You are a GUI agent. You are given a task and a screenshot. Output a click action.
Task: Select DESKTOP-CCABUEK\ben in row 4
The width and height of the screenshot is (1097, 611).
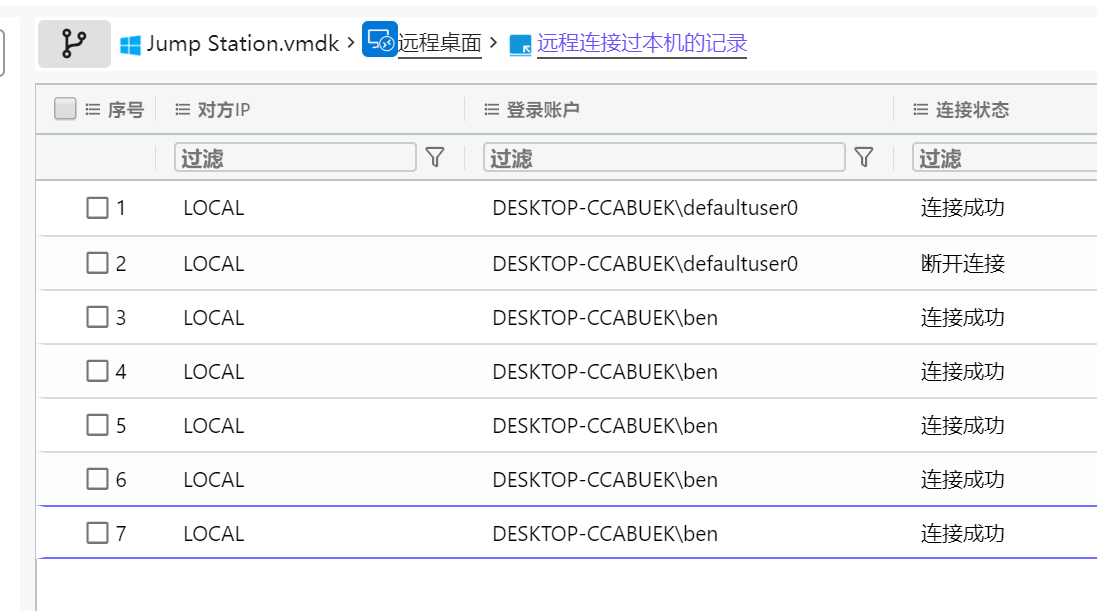click(605, 372)
